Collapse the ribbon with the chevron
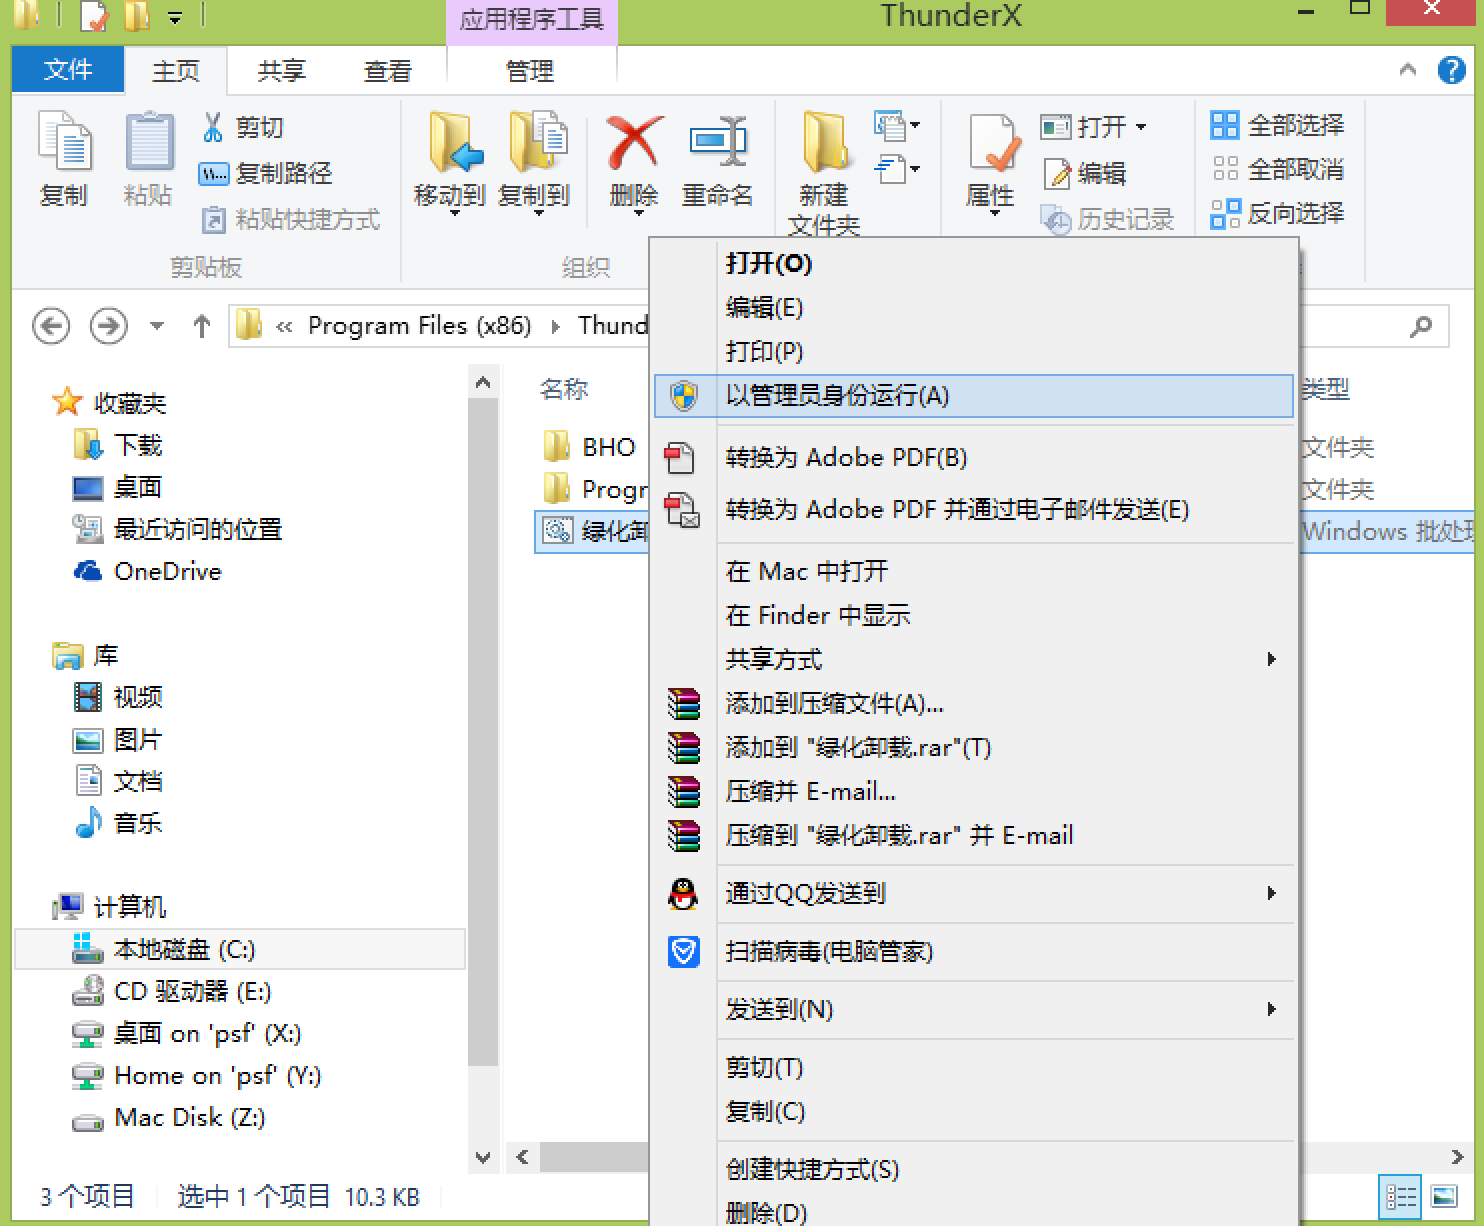This screenshot has height=1226, width=1484. point(1408,70)
